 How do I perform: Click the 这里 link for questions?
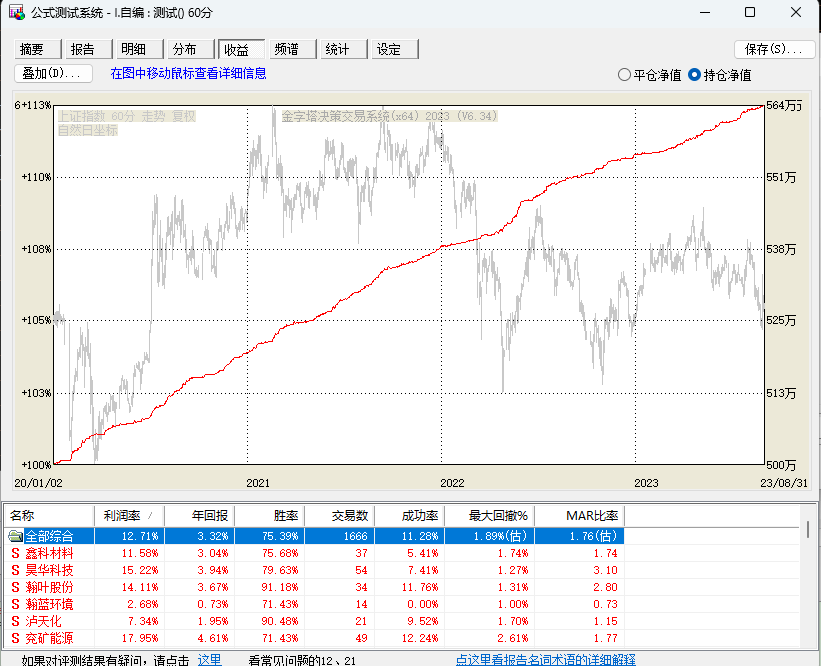tap(209, 659)
